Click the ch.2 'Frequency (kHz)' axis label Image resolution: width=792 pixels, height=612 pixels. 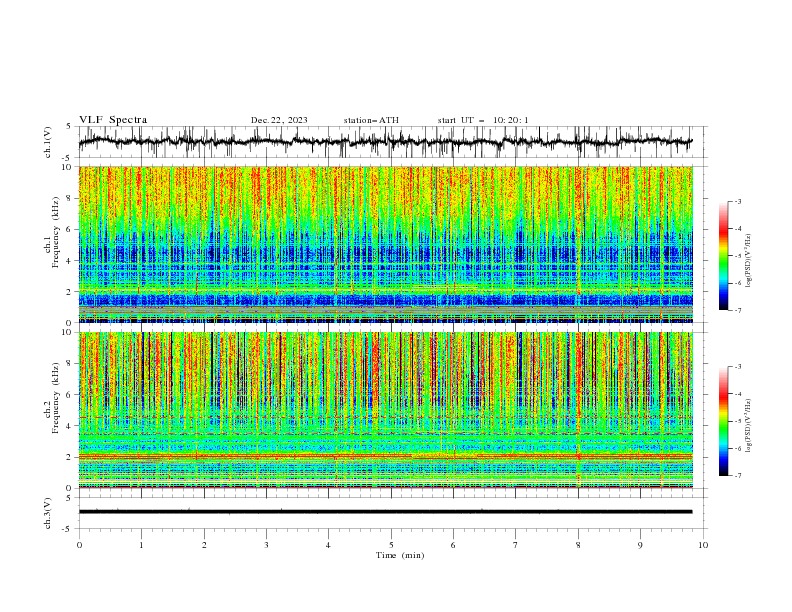pos(56,398)
